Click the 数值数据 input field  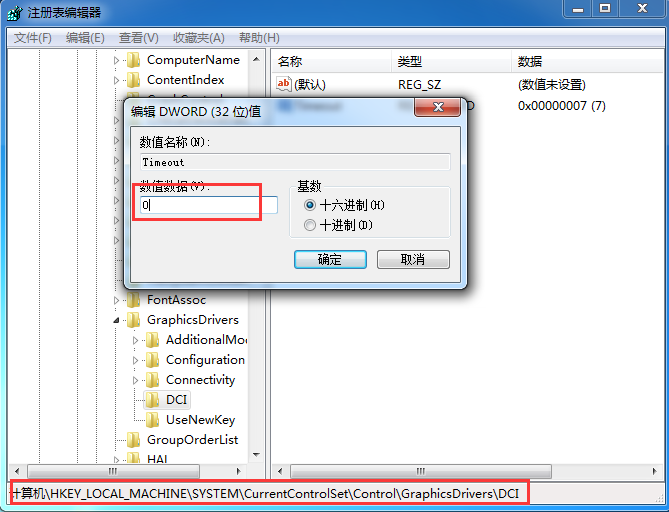(209, 205)
